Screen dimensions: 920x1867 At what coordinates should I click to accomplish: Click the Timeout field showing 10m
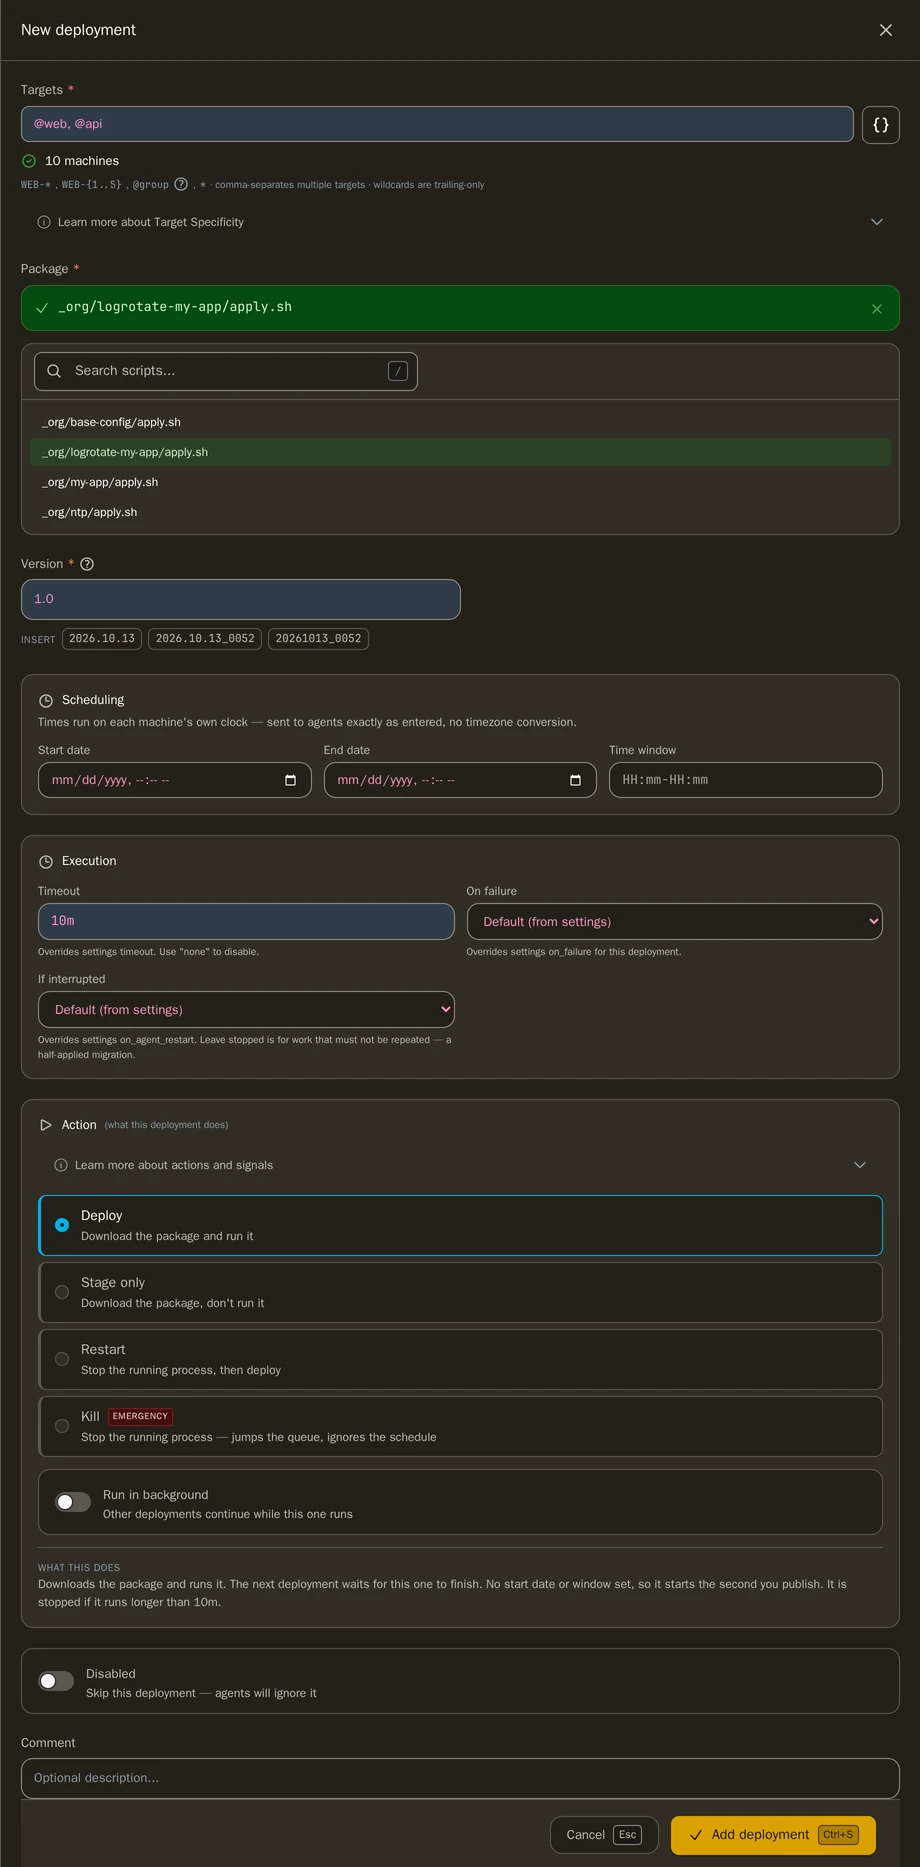(246, 921)
